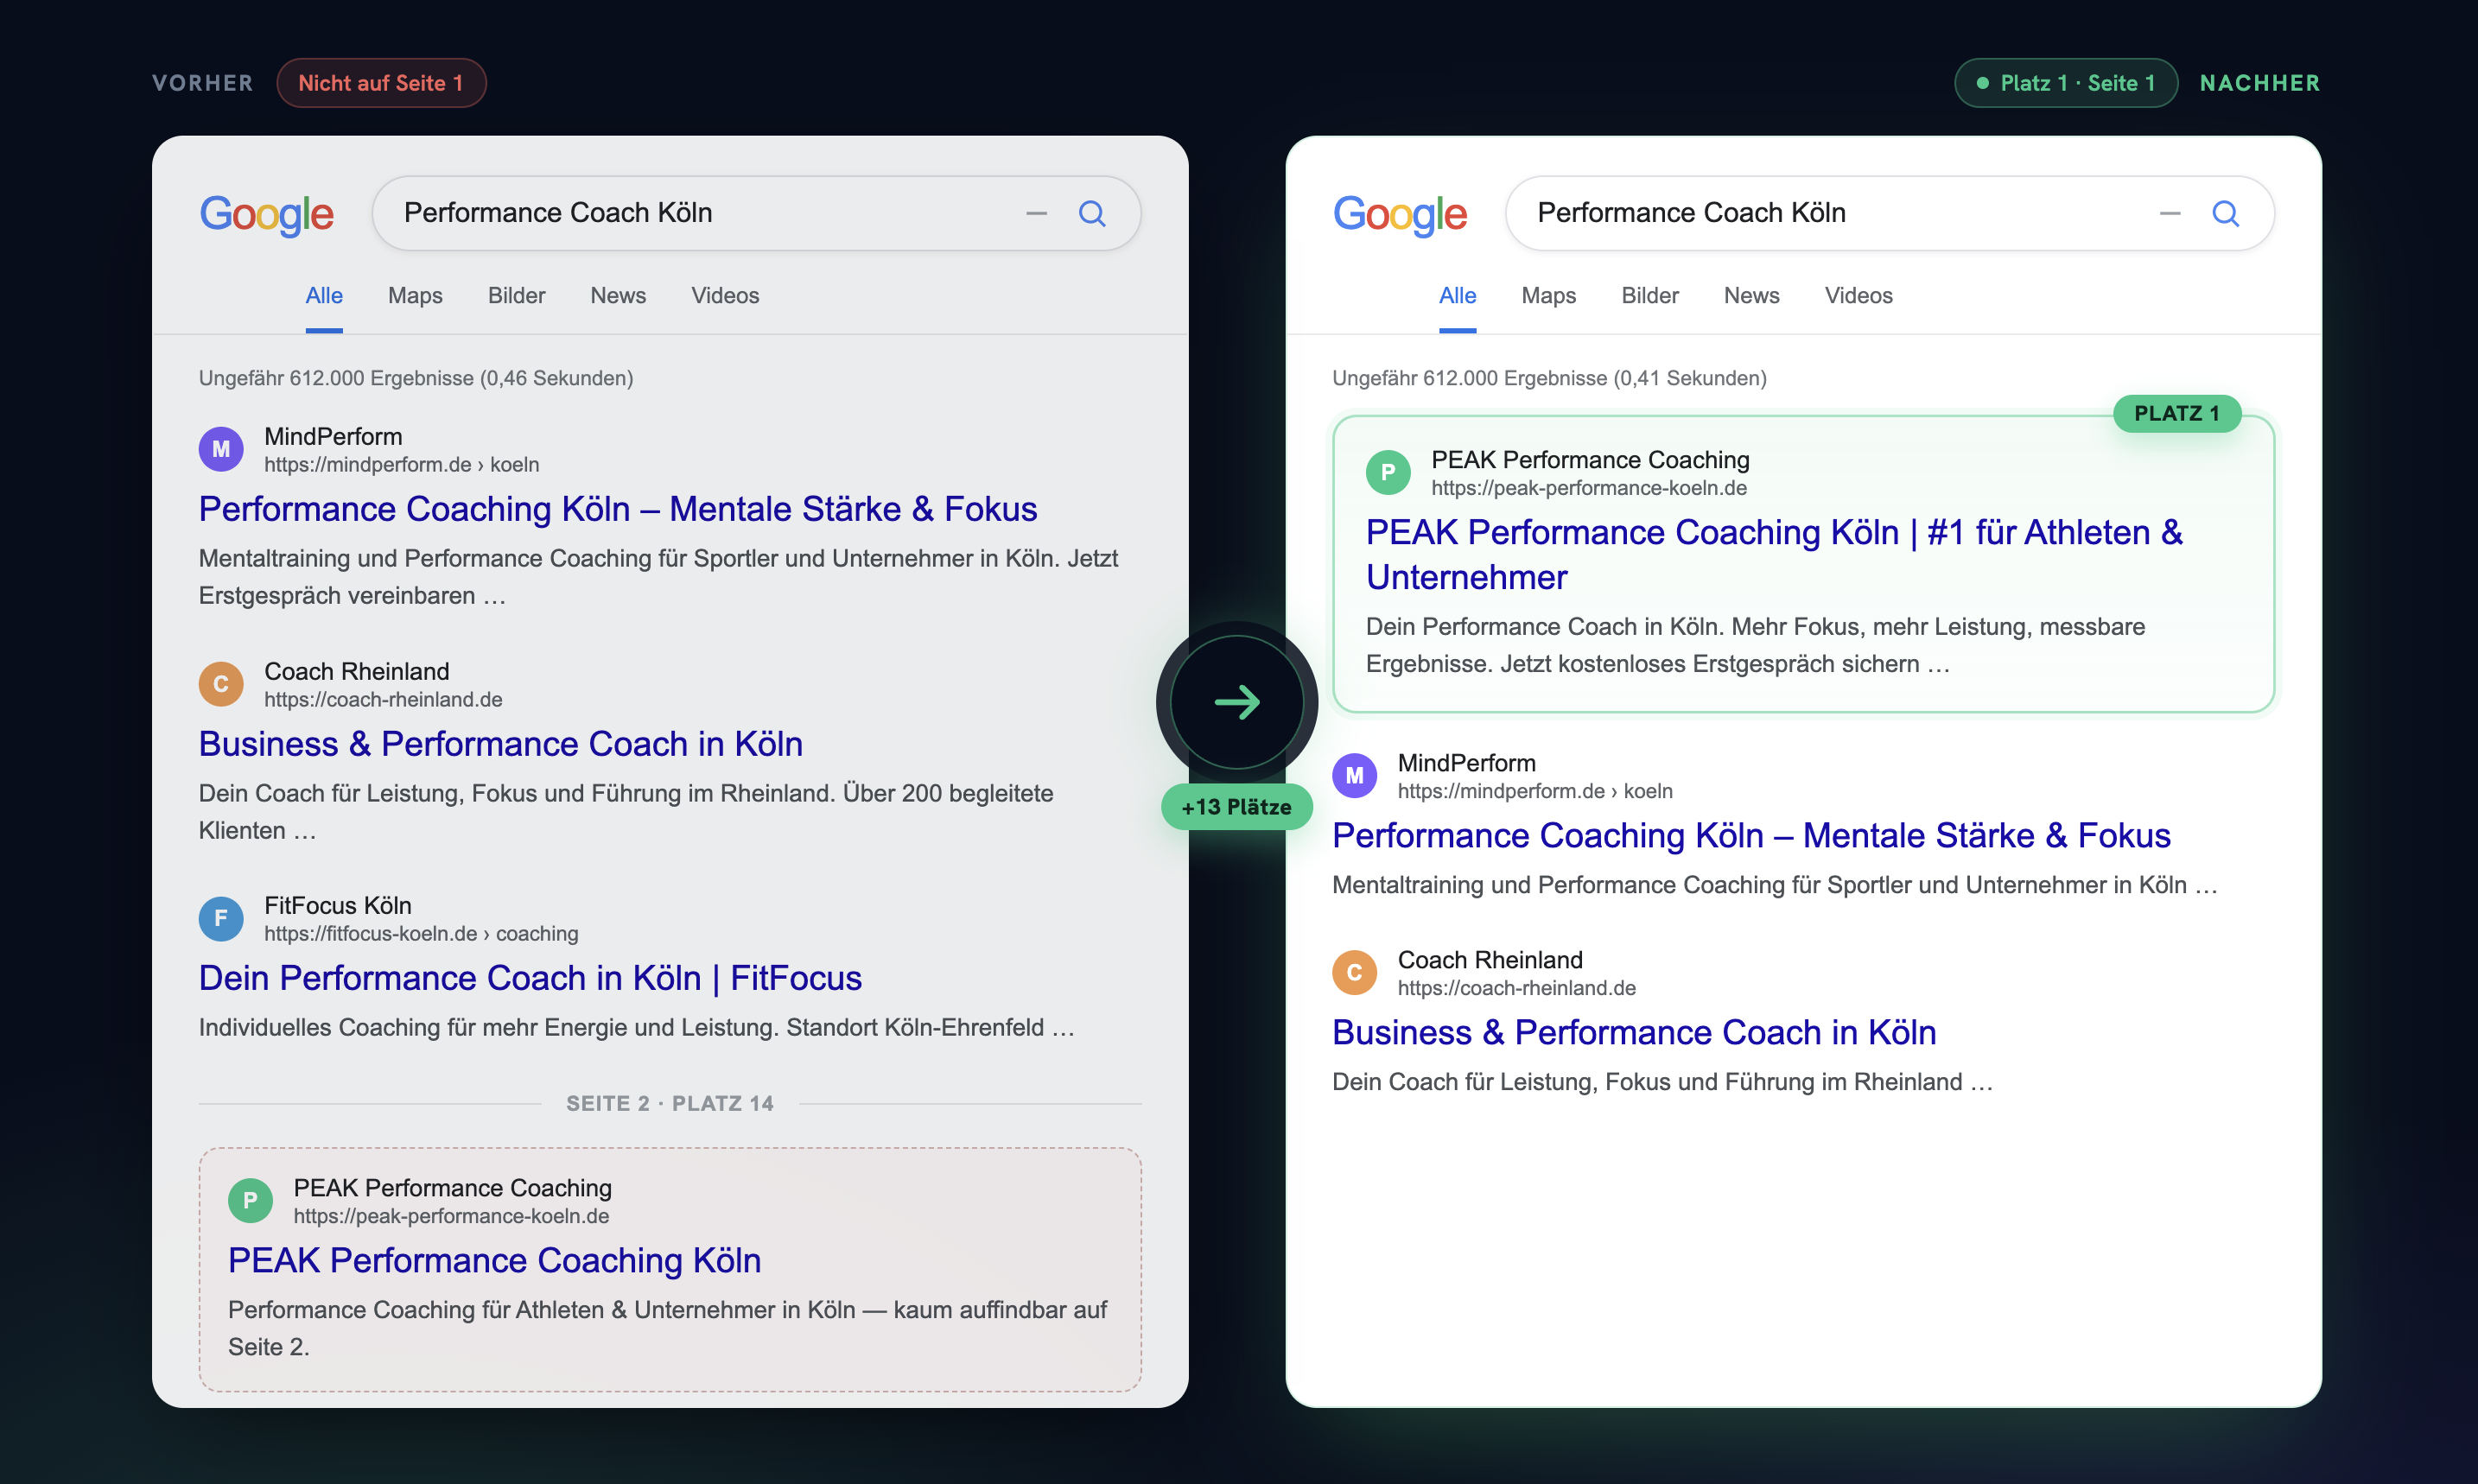Image resolution: width=2478 pixels, height=1484 pixels.
Task: Click the 'MindPerform' site name in Nachher panel
Action: [1467, 763]
